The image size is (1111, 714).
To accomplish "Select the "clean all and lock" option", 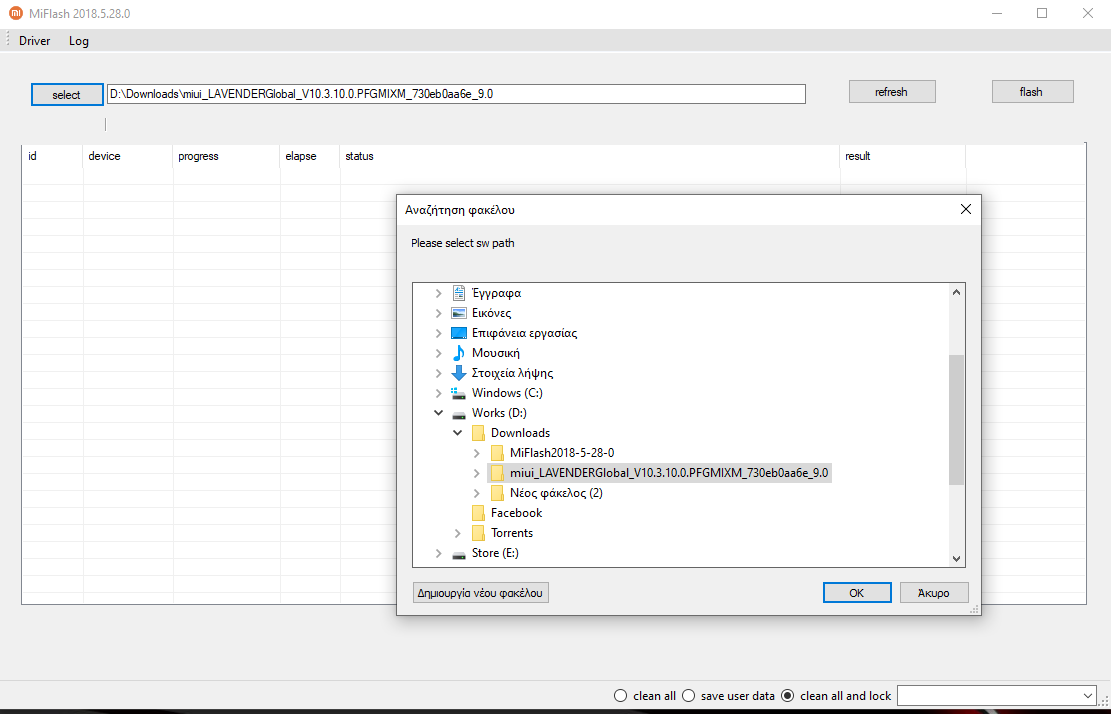I will click(x=787, y=696).
